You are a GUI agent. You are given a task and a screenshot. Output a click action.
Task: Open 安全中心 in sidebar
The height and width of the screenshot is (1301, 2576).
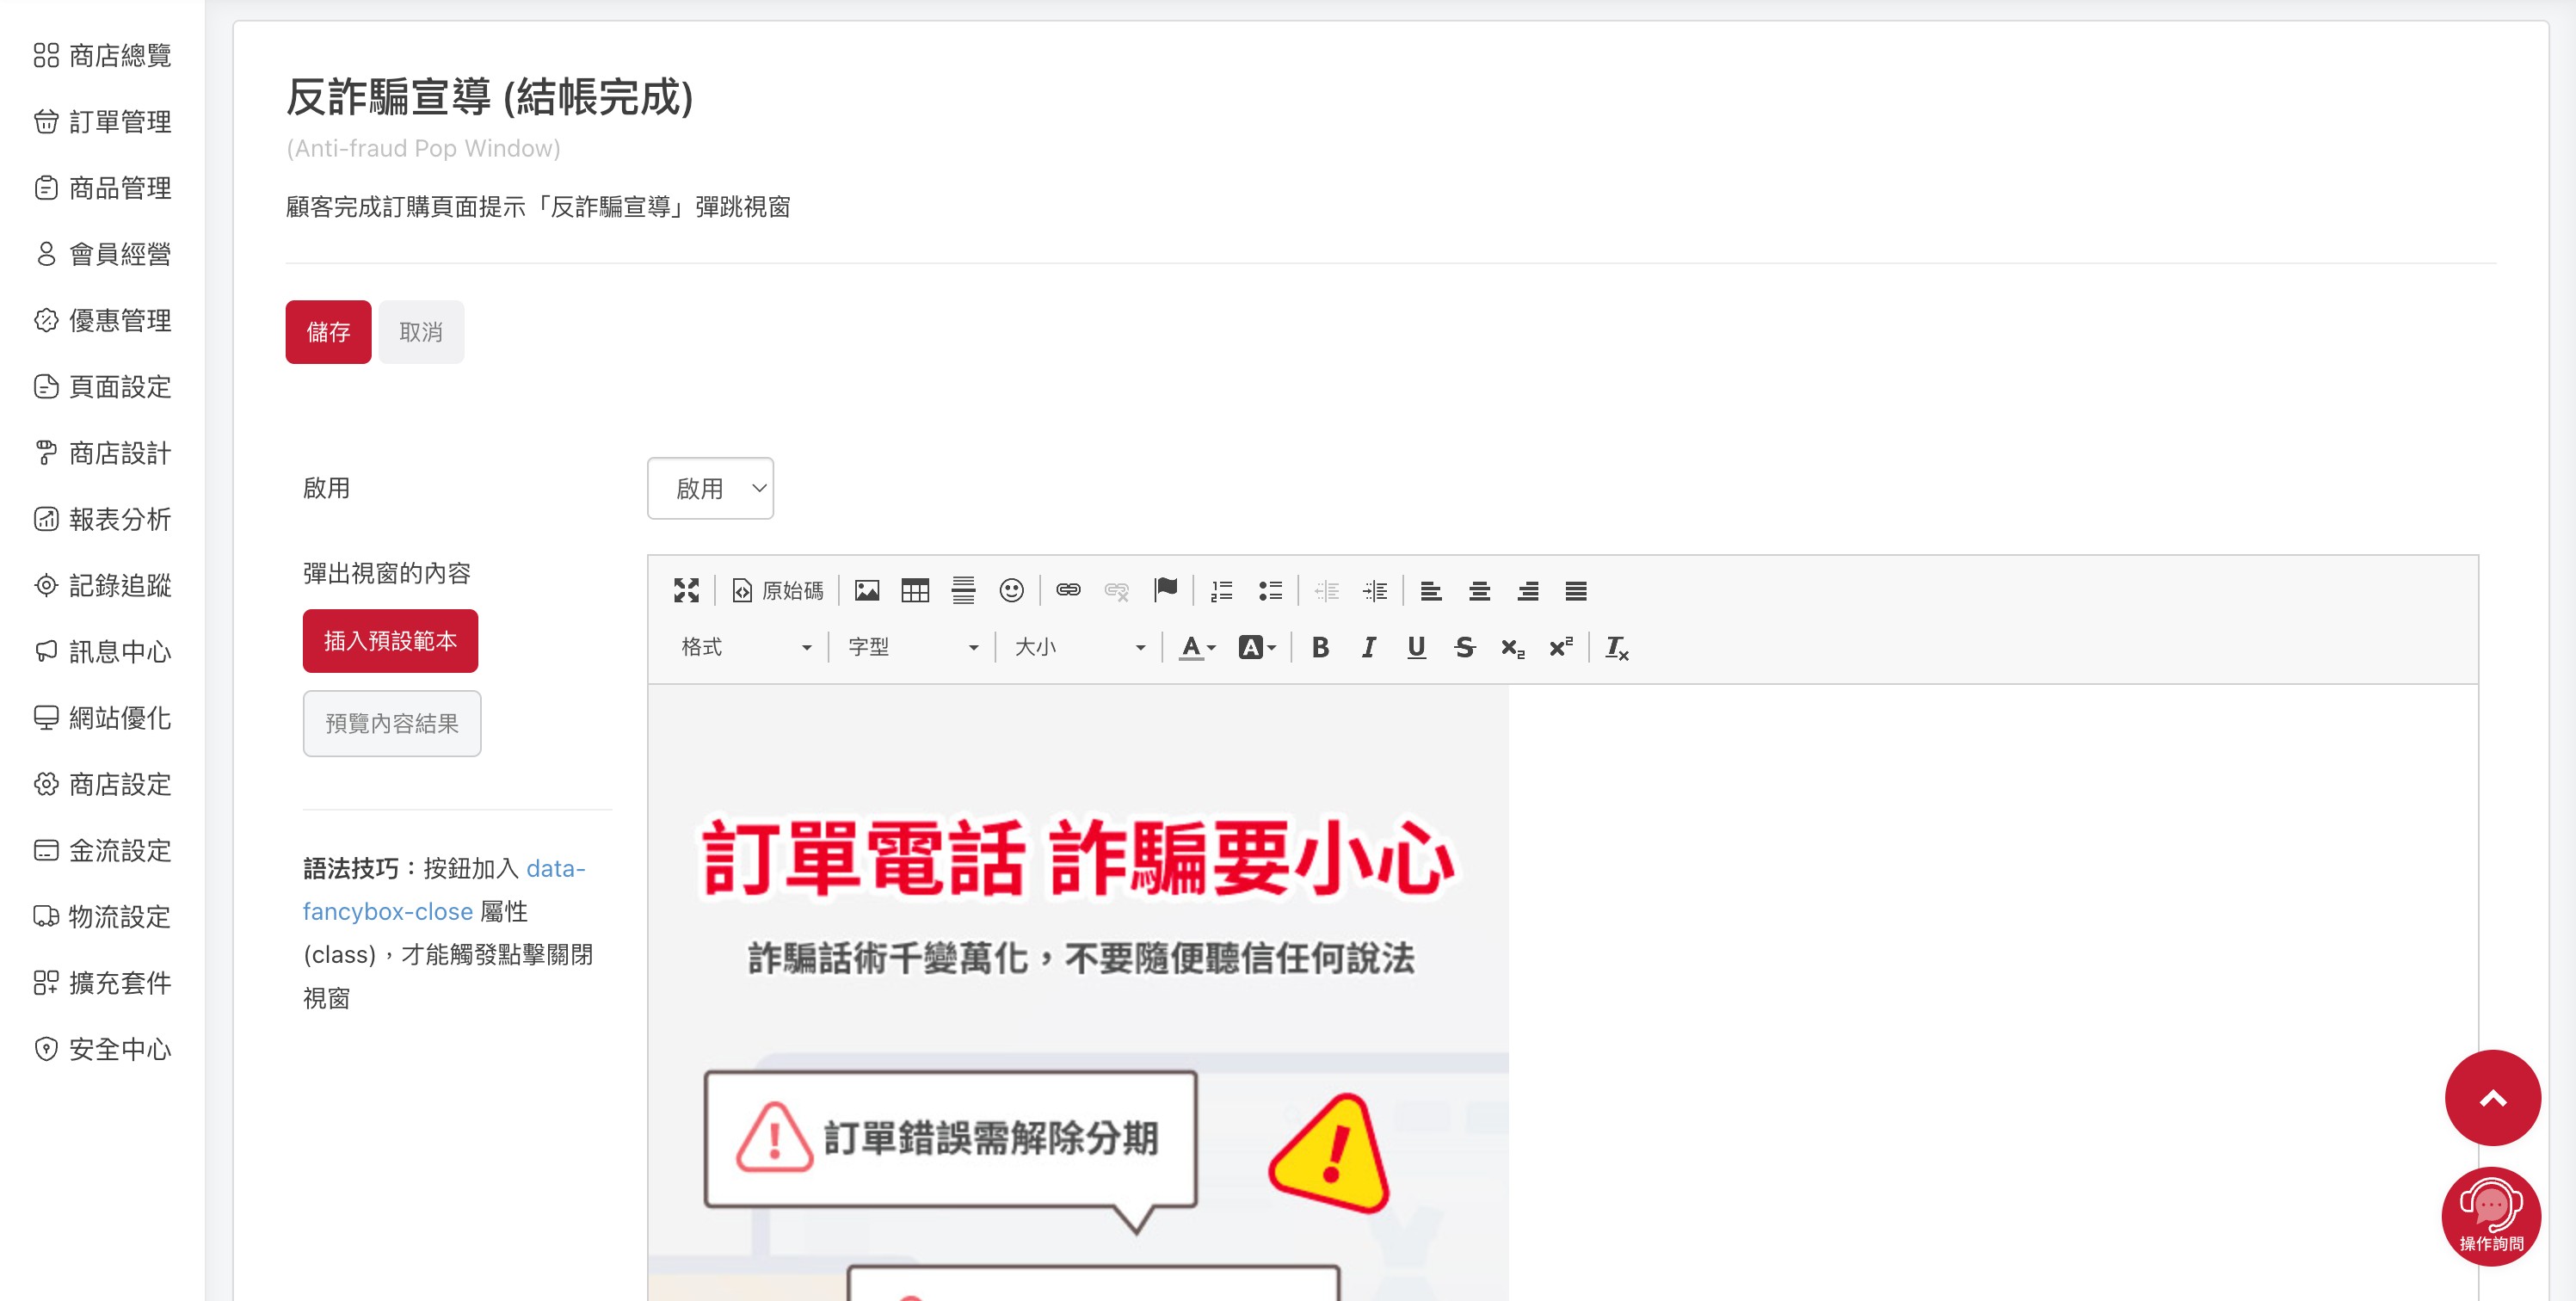tap(102, 1049)
